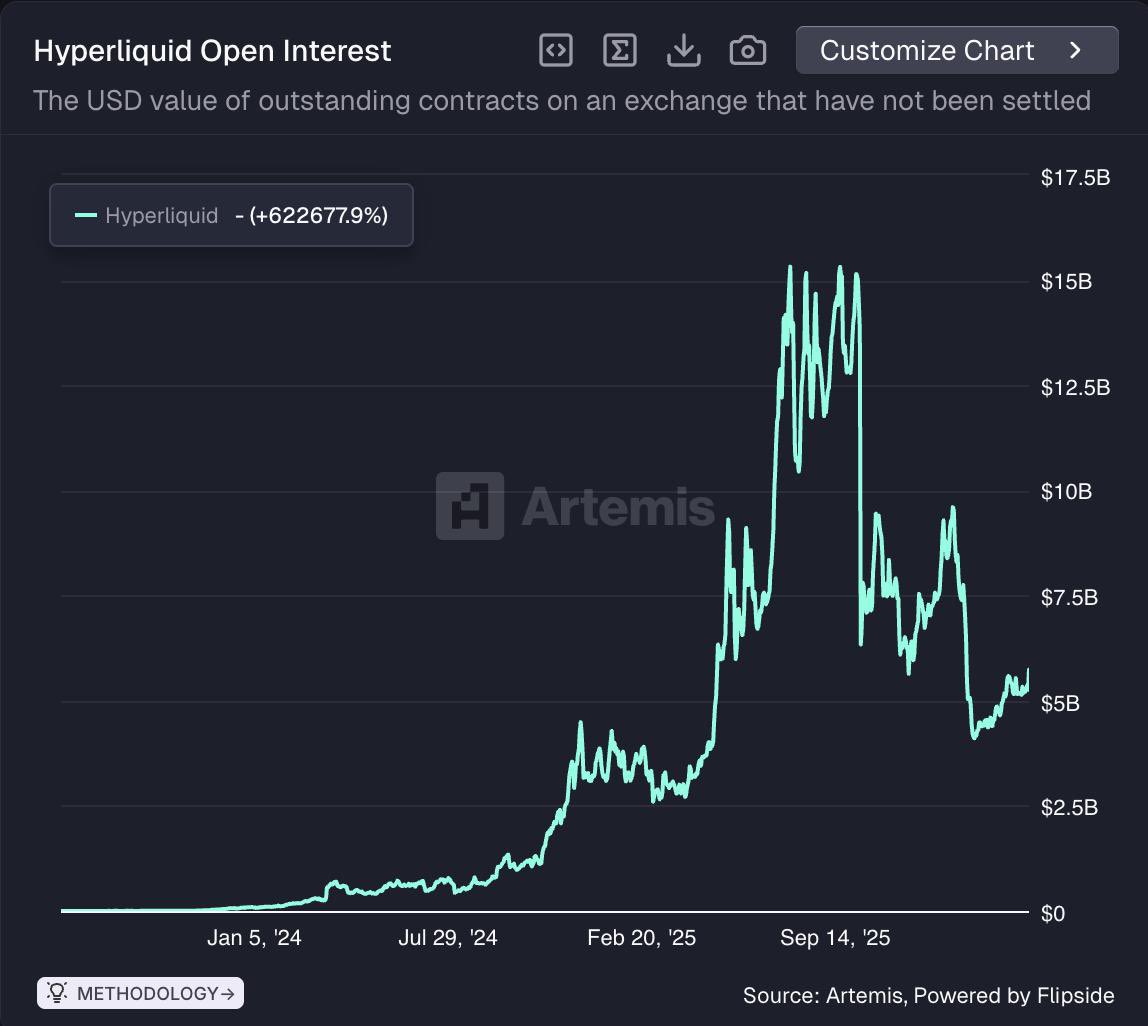Click the Sep 14, '25 date label
Screen dimensions: 1148x1026
tap(835, 938)
